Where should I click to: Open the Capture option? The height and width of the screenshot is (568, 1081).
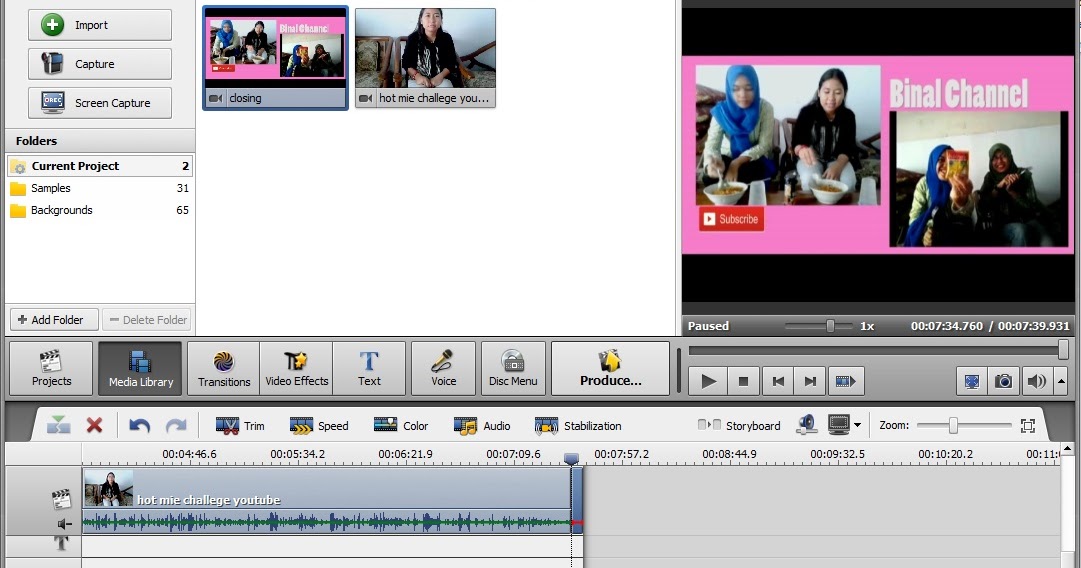click(x=100, y=64)
